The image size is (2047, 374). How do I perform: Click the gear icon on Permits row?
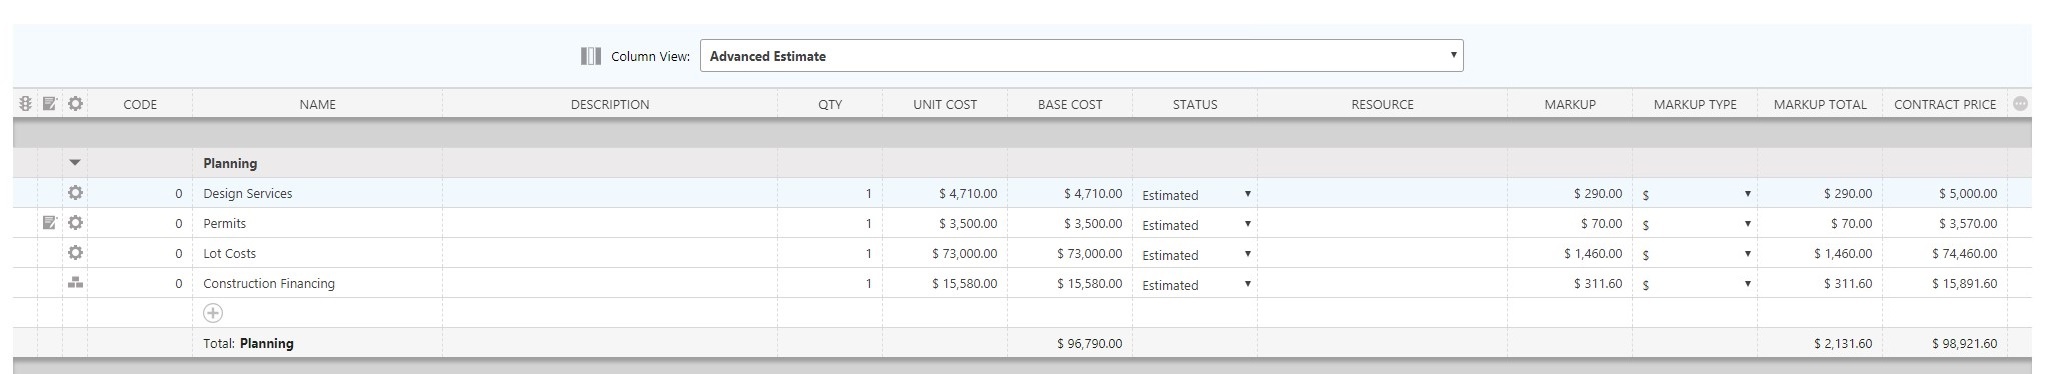click(x=75, y=223)
